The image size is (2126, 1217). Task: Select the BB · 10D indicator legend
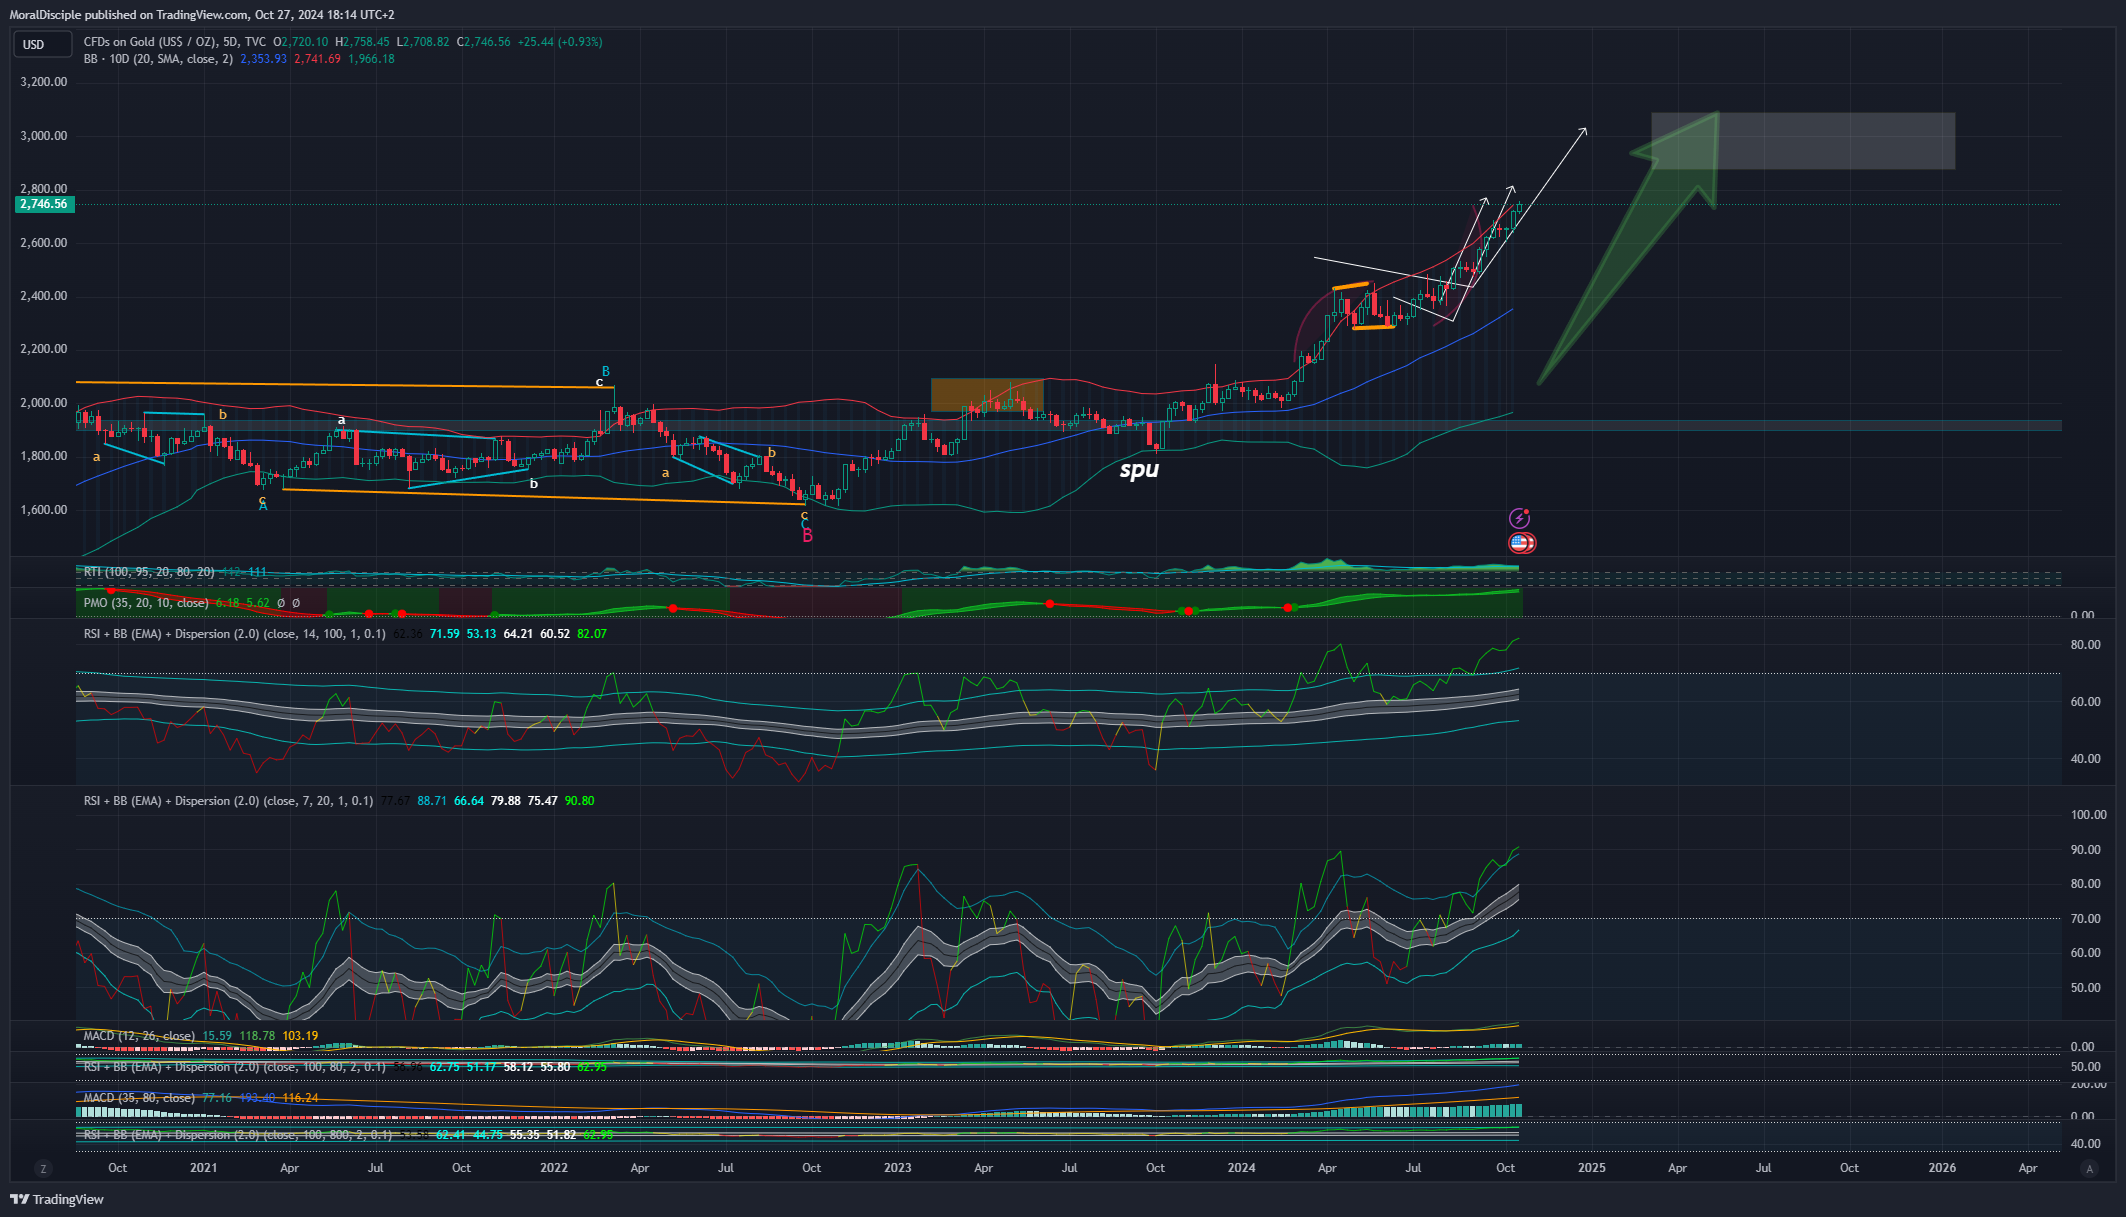(x=158, y=59)
